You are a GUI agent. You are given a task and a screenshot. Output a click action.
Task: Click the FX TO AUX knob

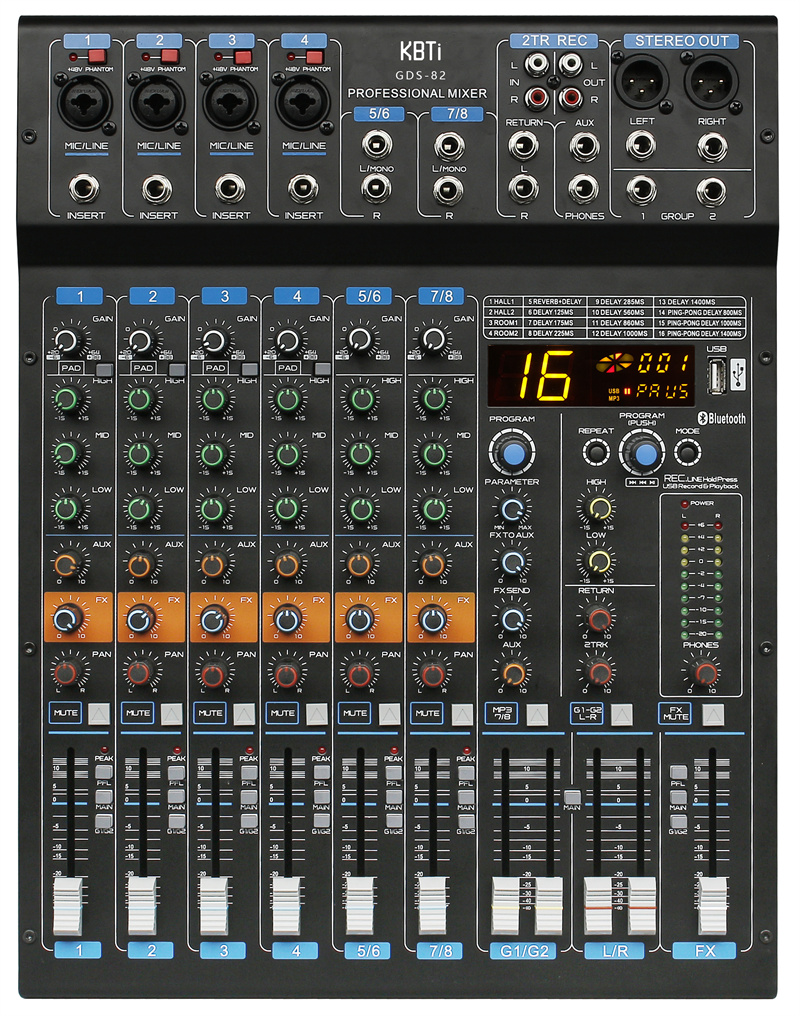[512, 562]
